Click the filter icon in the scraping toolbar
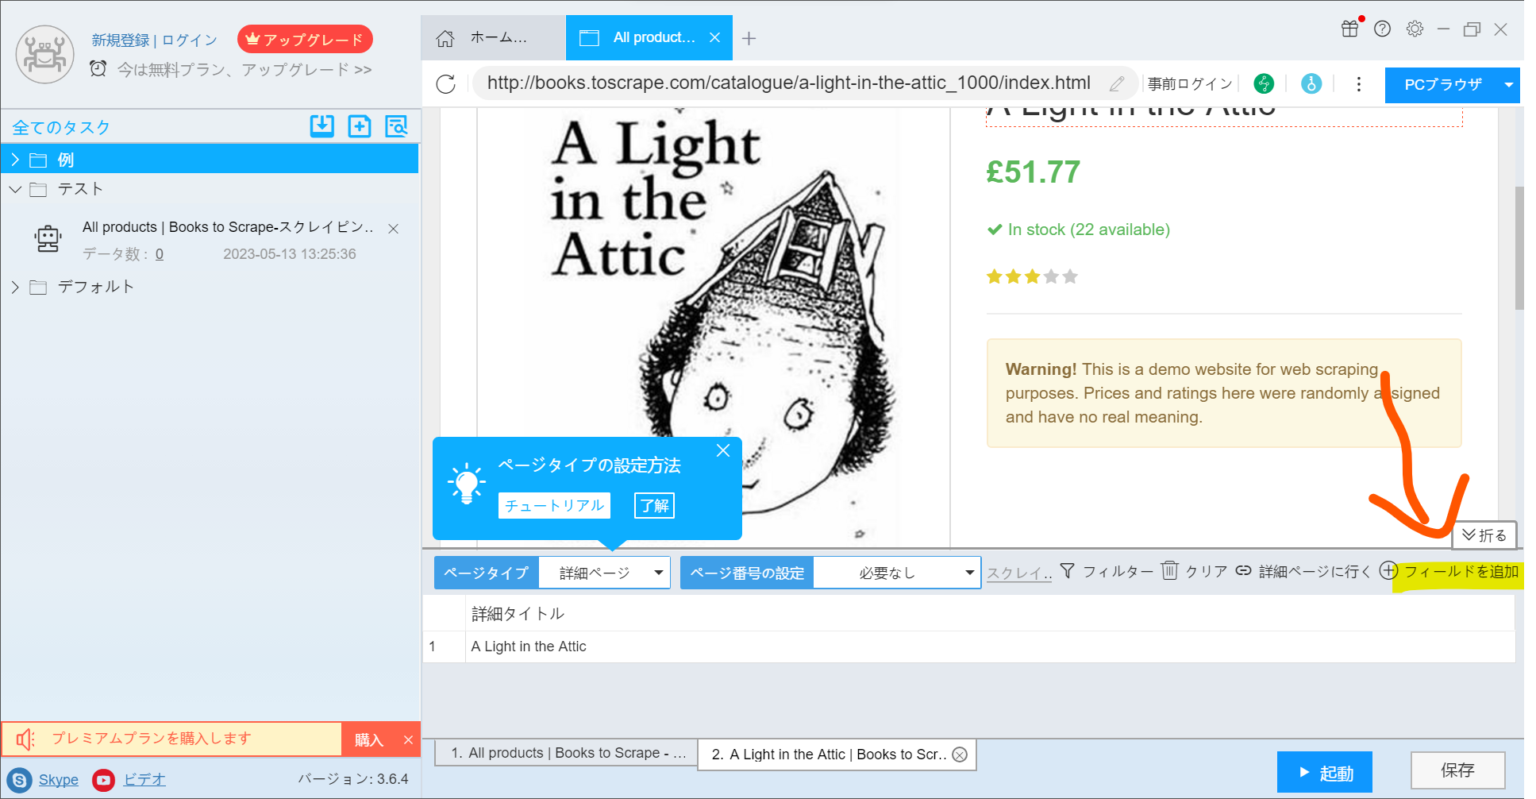Viewport: 1536px width, 799px height. click(1067, 571)
